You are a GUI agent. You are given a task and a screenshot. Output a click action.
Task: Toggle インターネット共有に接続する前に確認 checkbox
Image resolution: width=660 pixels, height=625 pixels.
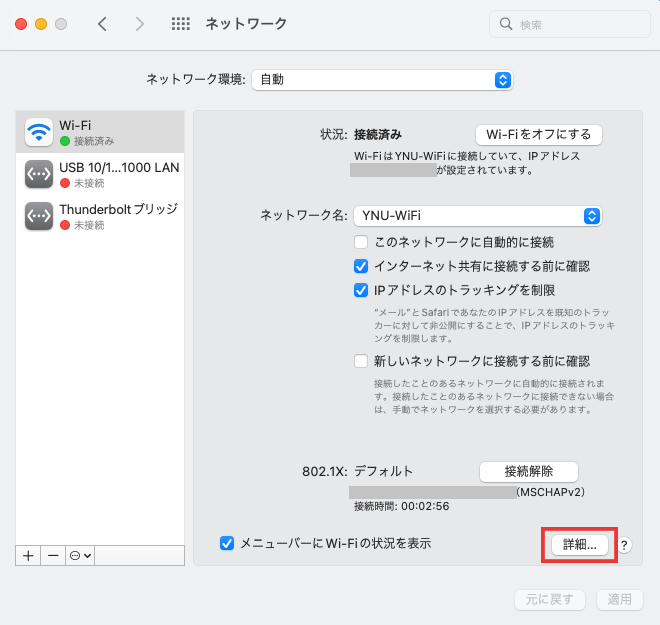[x=362, y=266]
